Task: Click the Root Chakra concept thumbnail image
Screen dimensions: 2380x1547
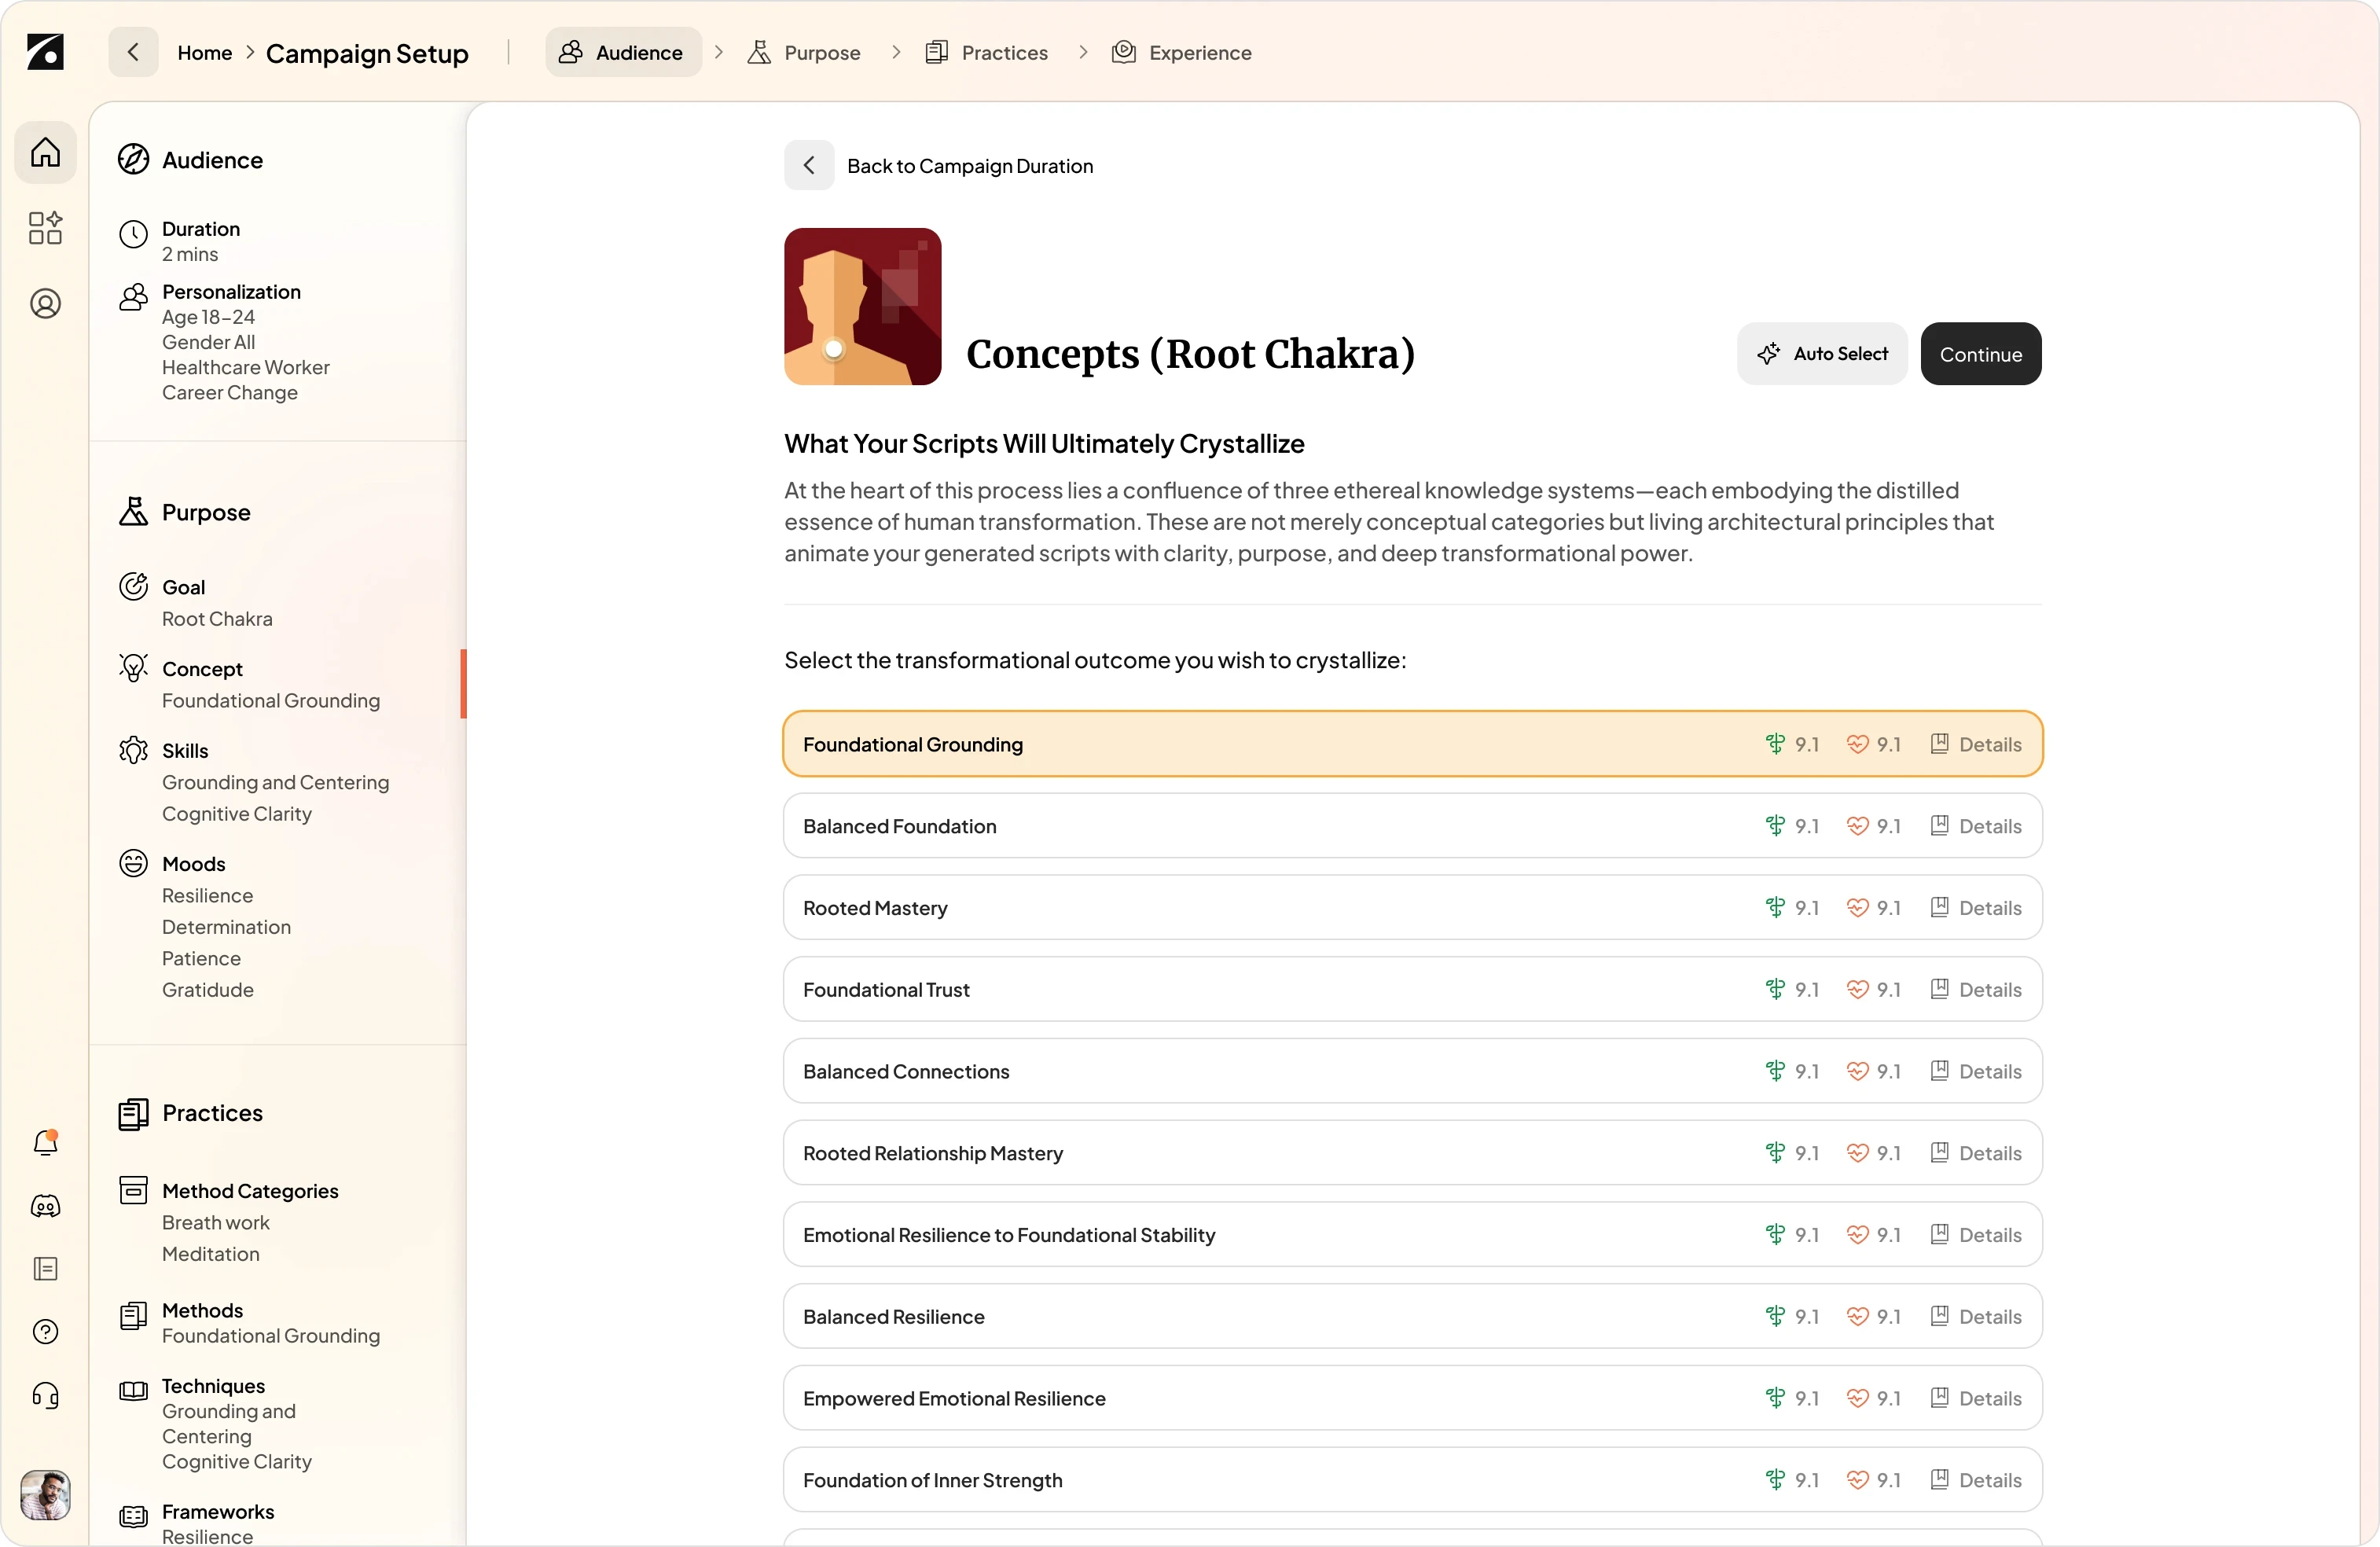Action: click(862, 307)
